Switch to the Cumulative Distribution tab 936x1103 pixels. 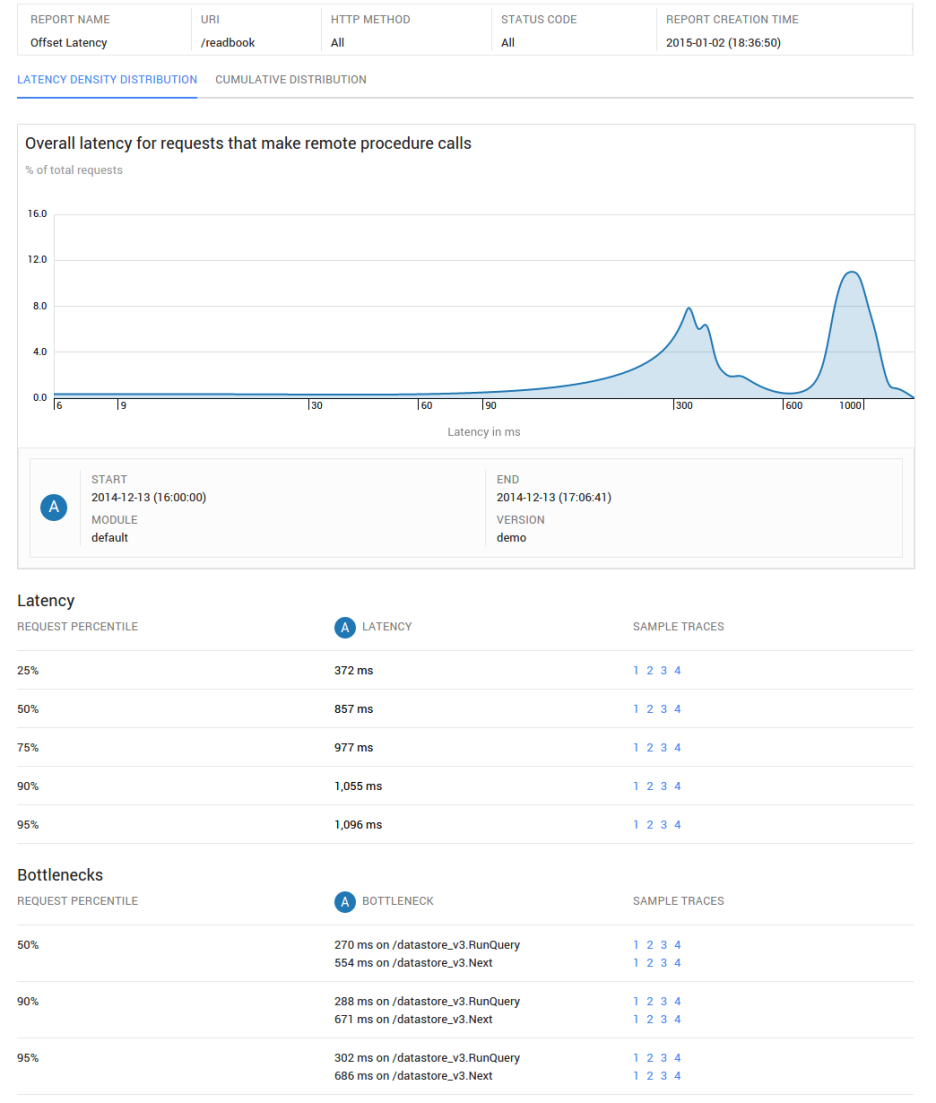point(290,79)
